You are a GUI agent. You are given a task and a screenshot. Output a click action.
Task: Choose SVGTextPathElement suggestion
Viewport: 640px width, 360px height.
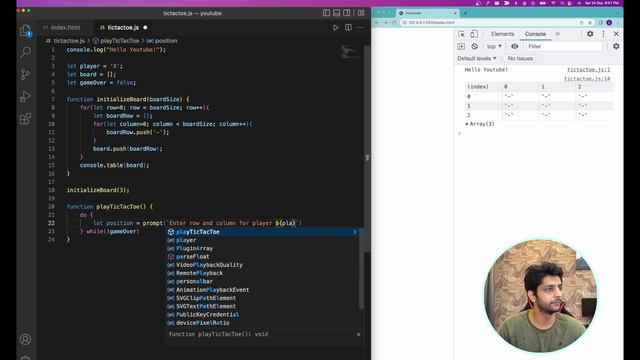click(x=263, y=306)
